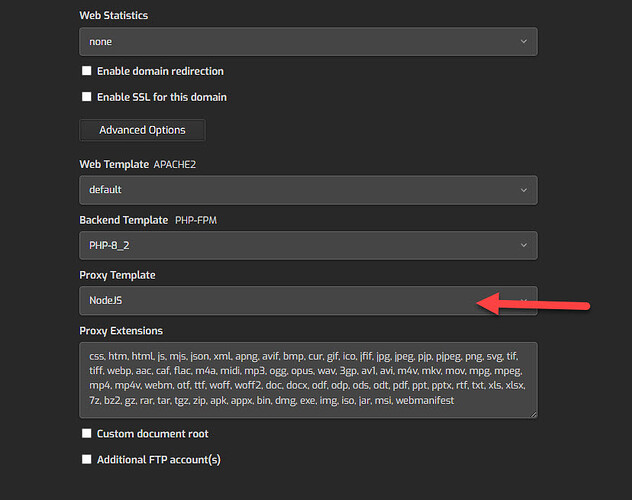This screenshot has height=500, width=632.
Task: Enable the domain redirection checkbox
Action: (x=87, y=71)
